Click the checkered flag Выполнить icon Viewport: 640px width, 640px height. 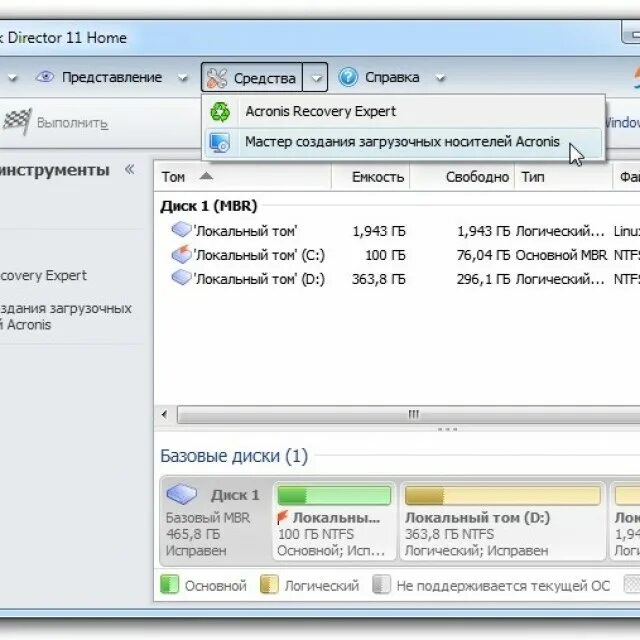pos(17,122)
